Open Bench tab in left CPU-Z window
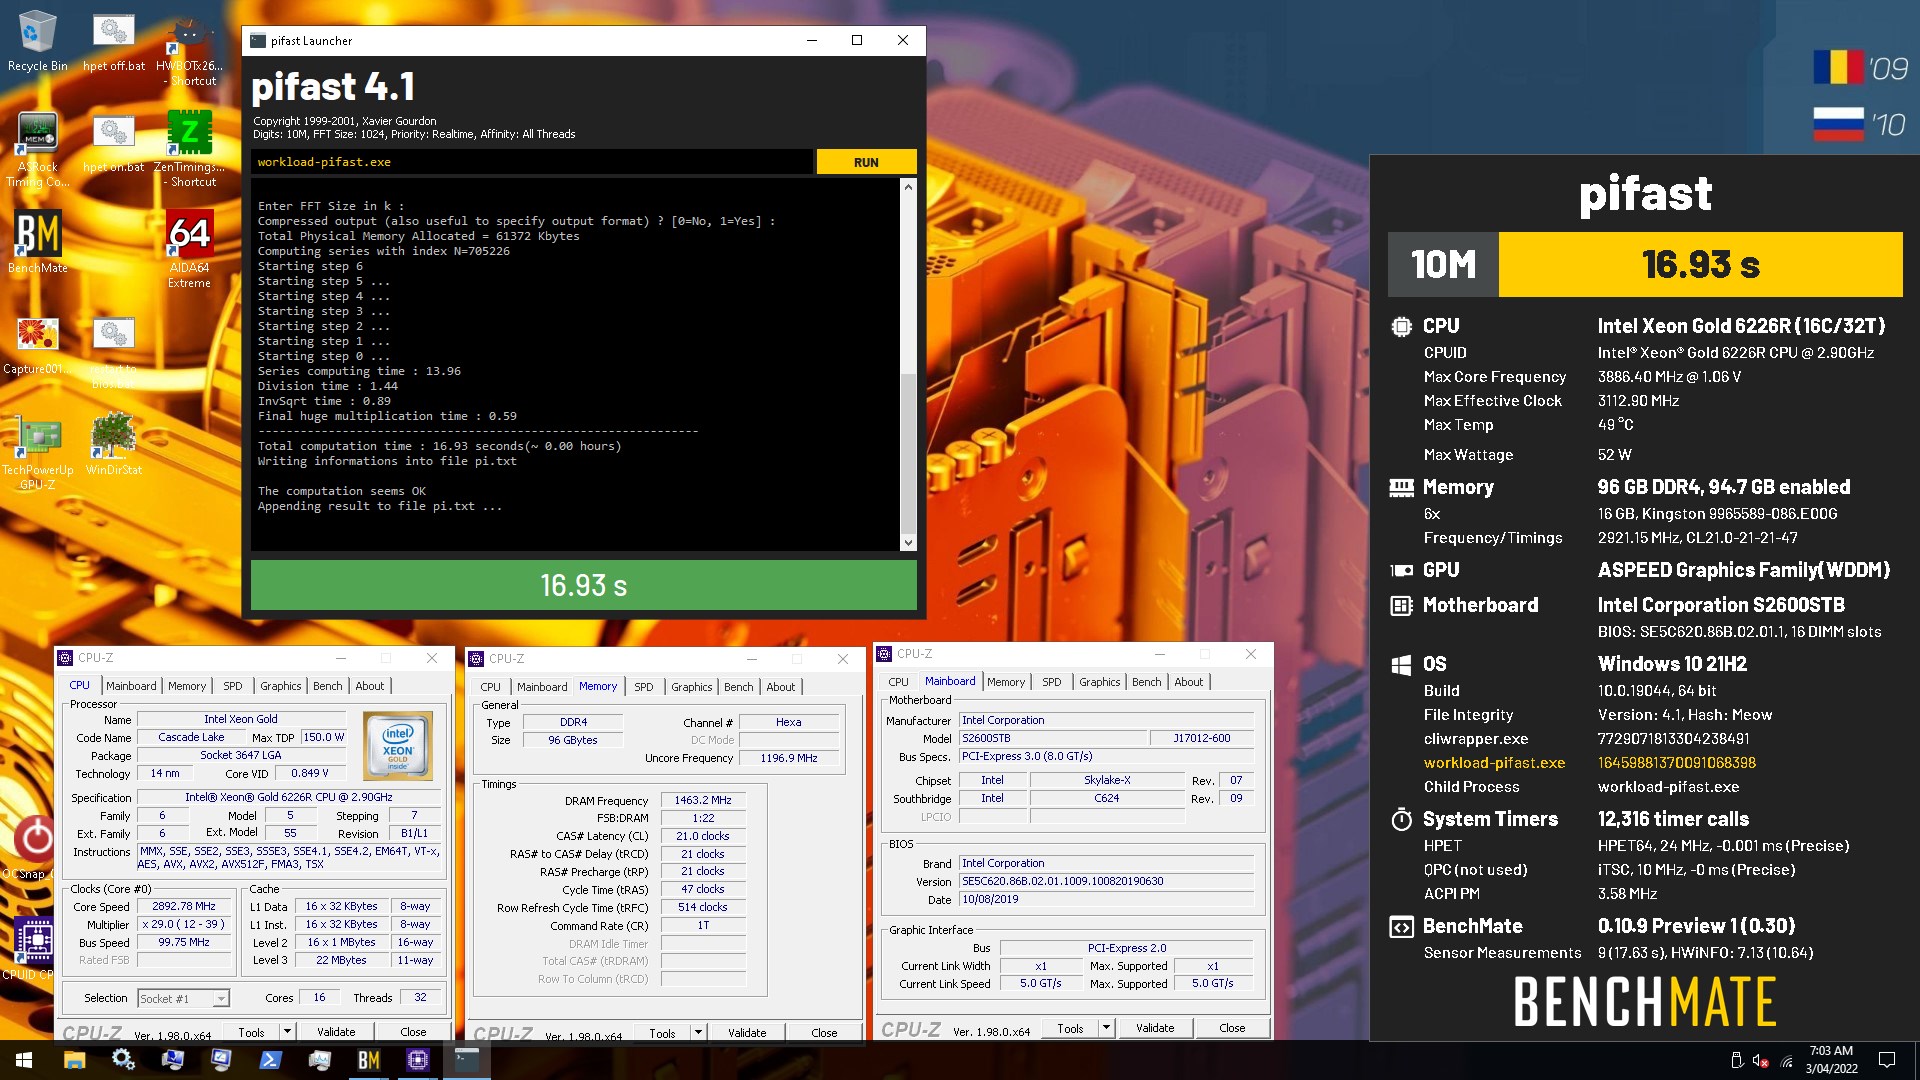The height and width of the screenshot is (1080, 1920). (328, 686)
